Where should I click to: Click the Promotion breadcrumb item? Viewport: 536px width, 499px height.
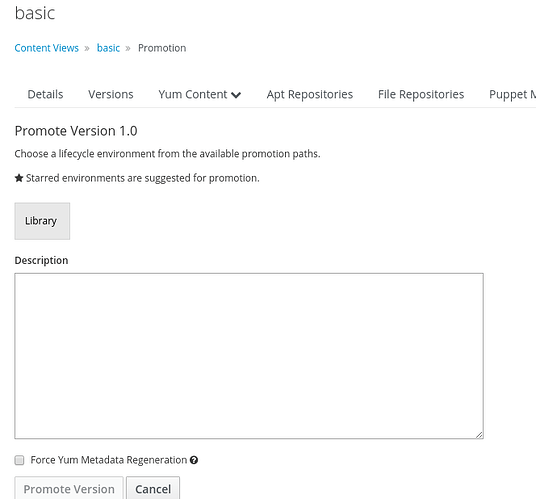pos(162,48)
